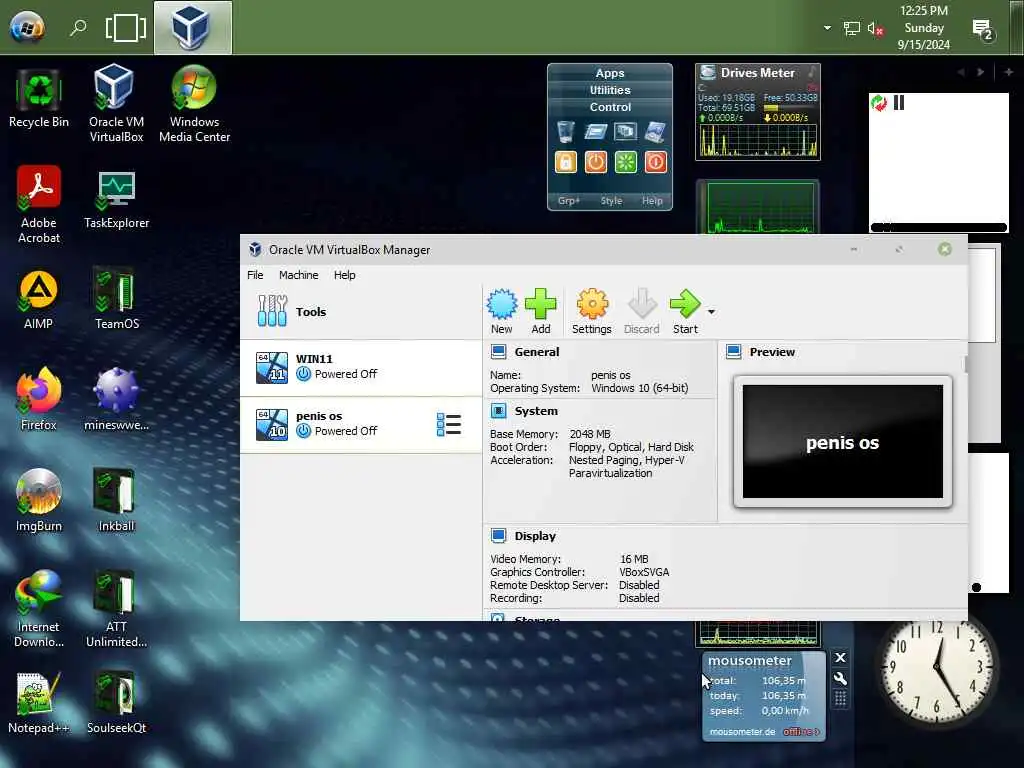Open the Help menu
This screenshot has height=768, width=1024.
pos(344,275)
